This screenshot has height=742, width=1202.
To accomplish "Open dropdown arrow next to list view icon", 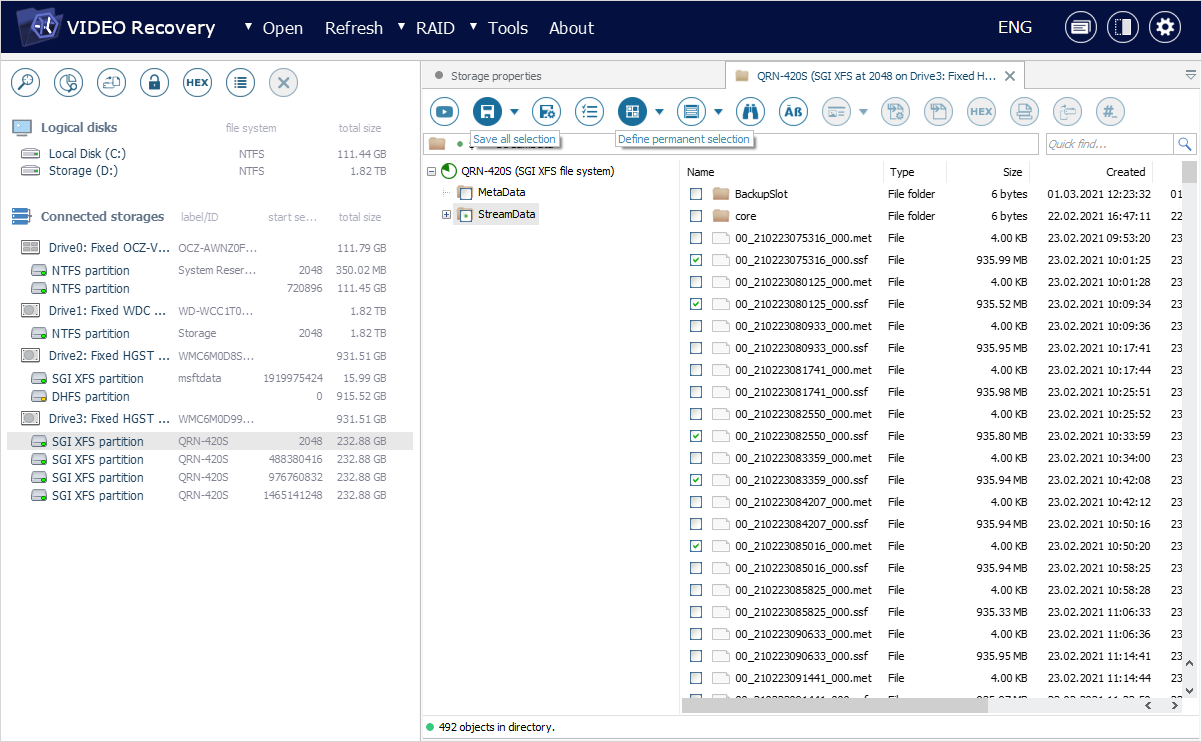I will [x=718, y=111].
